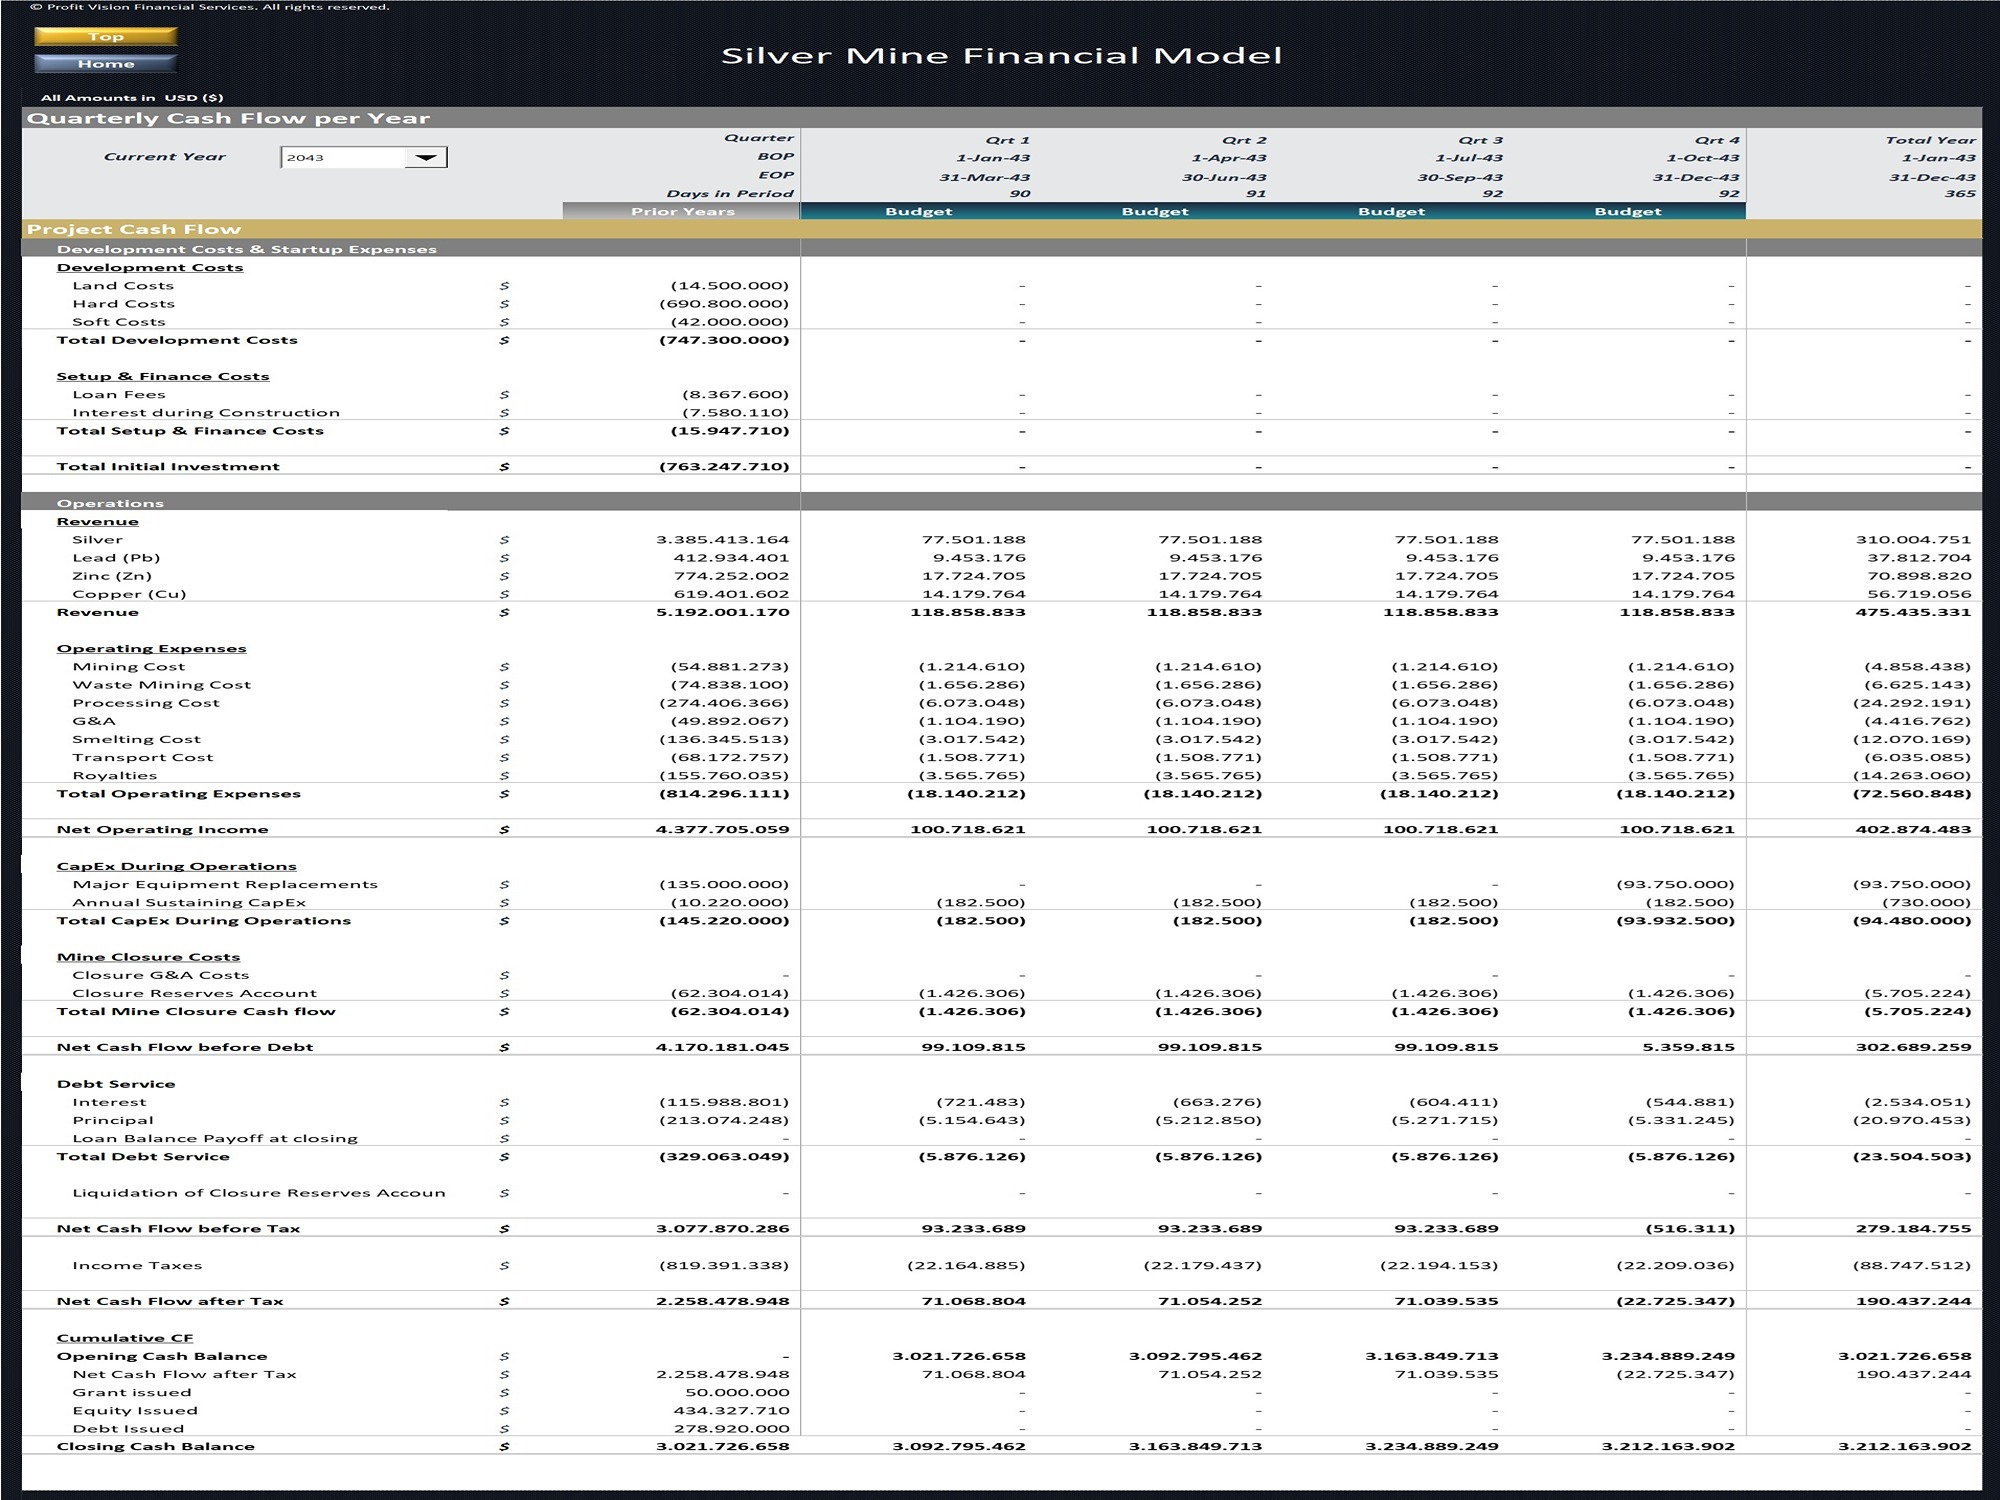Click the Quarterly Cash Flow per Year header

230,117
